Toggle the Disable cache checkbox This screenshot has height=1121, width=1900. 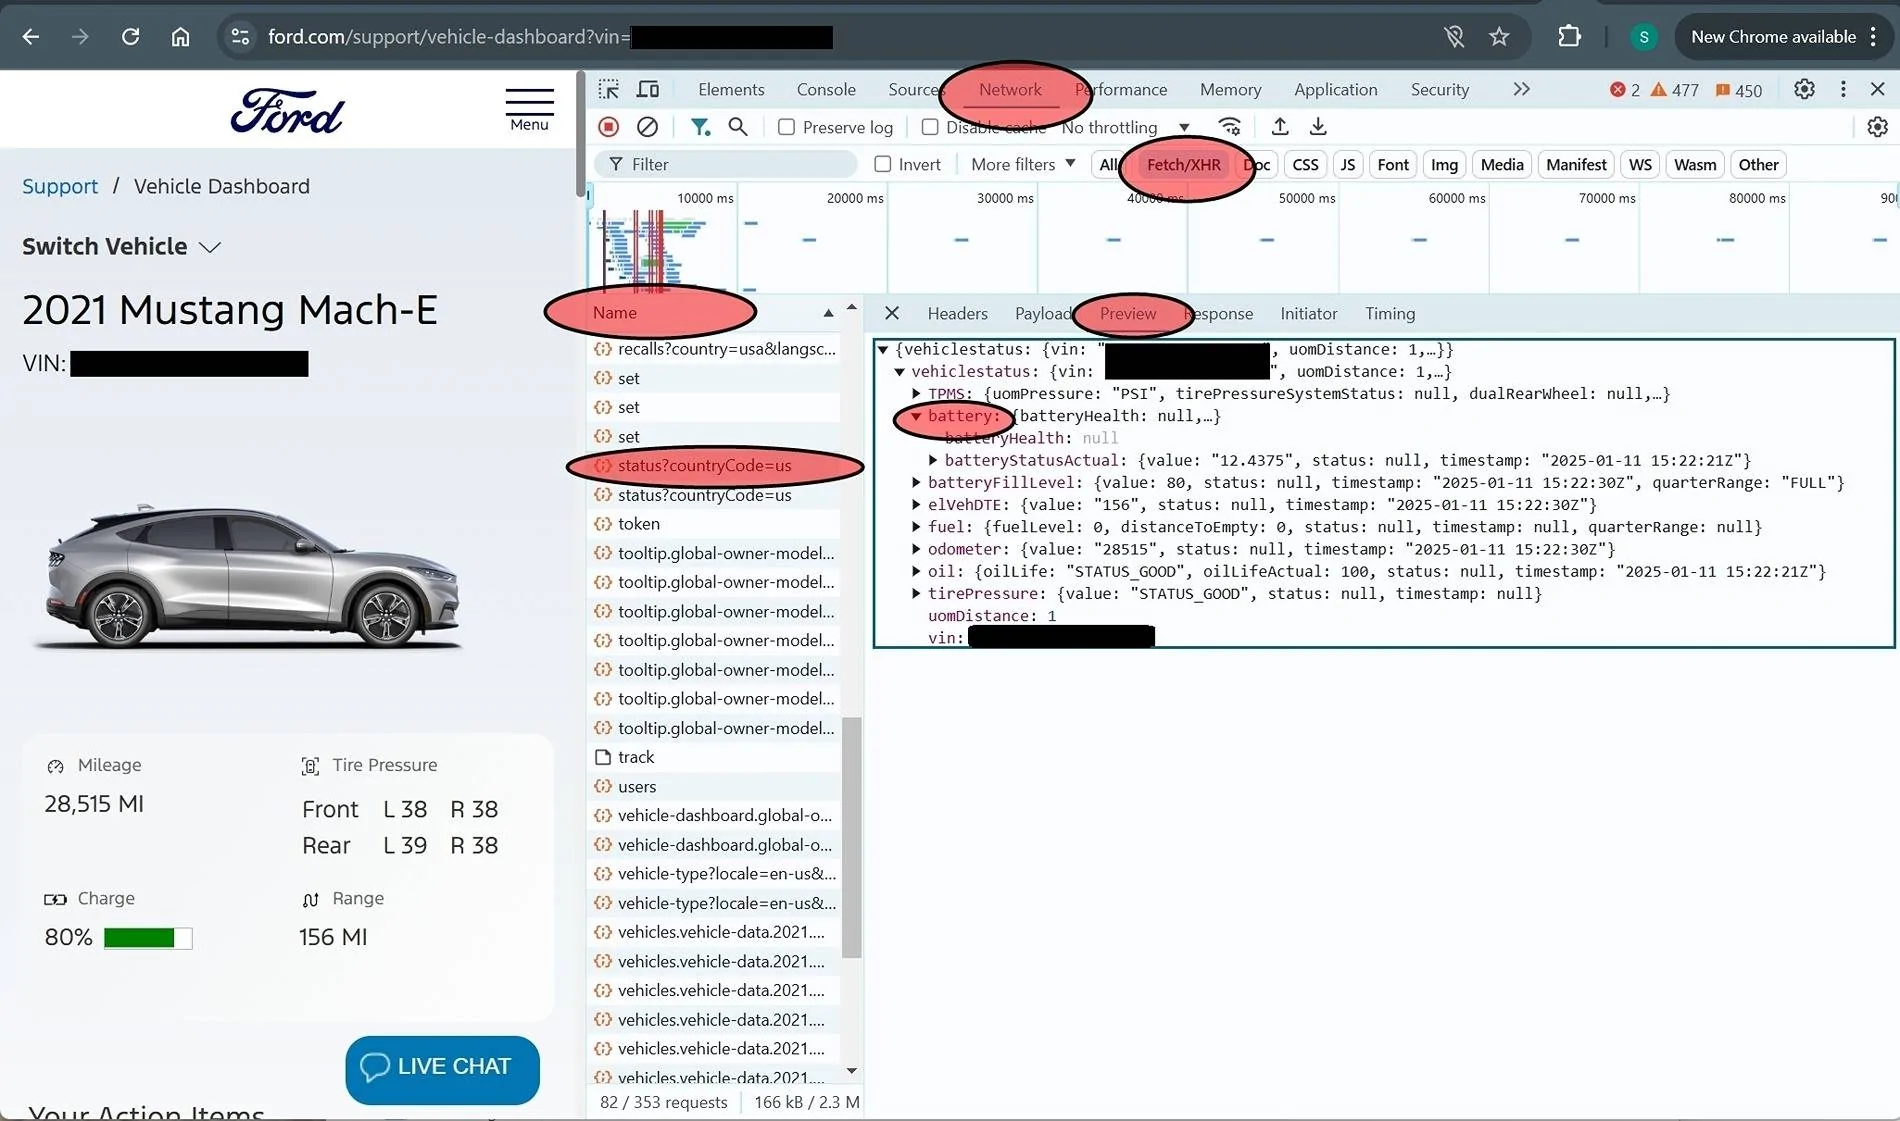coord(929,127)
